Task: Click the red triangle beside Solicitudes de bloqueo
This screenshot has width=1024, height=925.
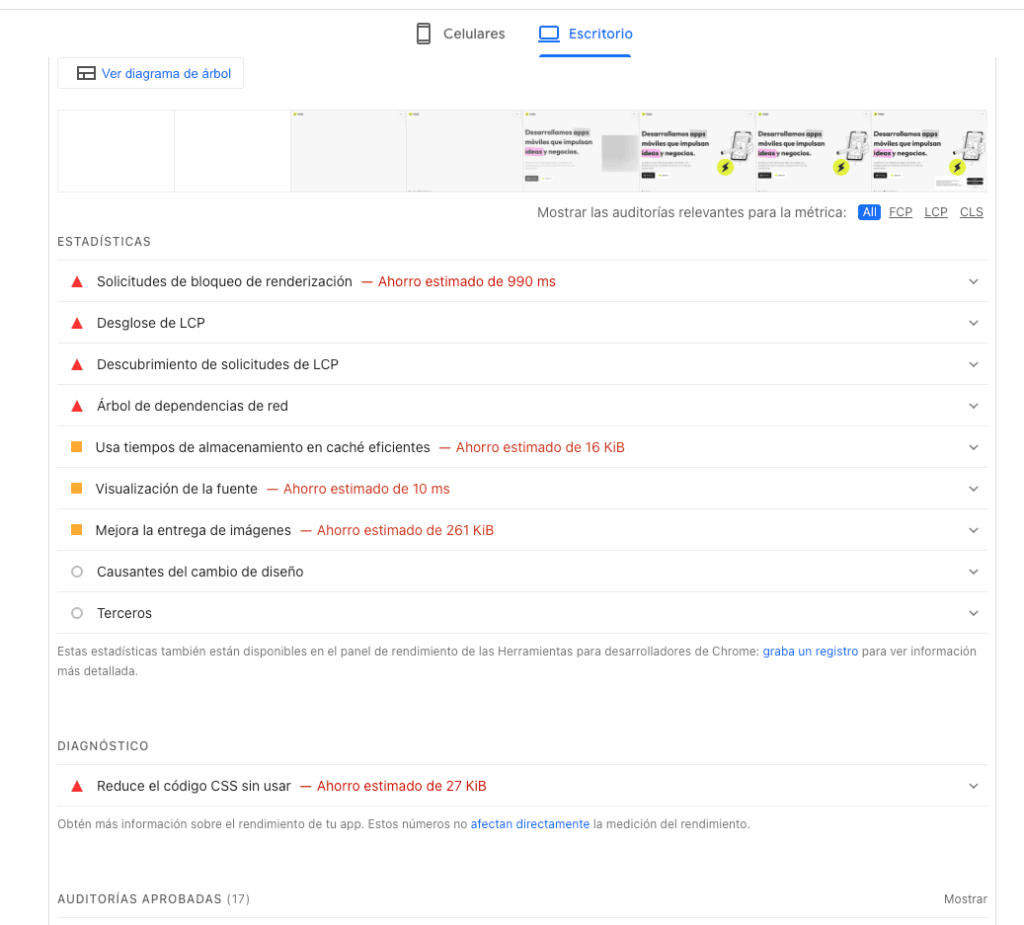Action: pyautogui.click(x=76, y=281)
